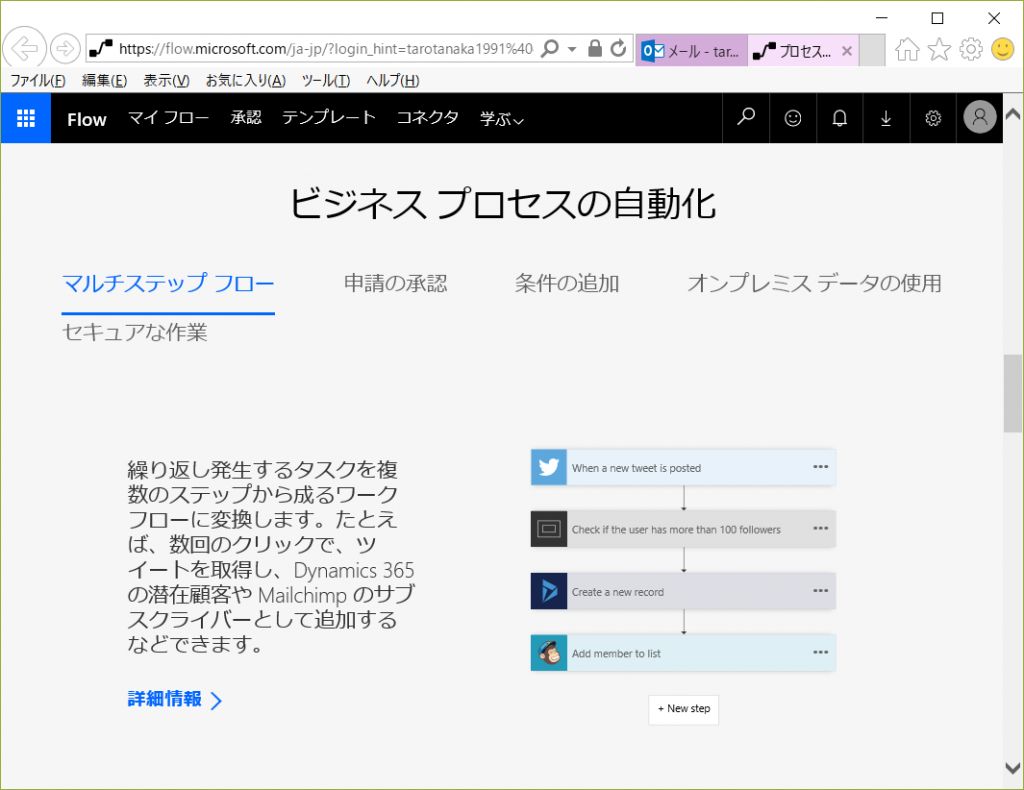Screen dimensions: 1024x790
Task: Click the lock security icon in address bar
Action: point(594,48)
